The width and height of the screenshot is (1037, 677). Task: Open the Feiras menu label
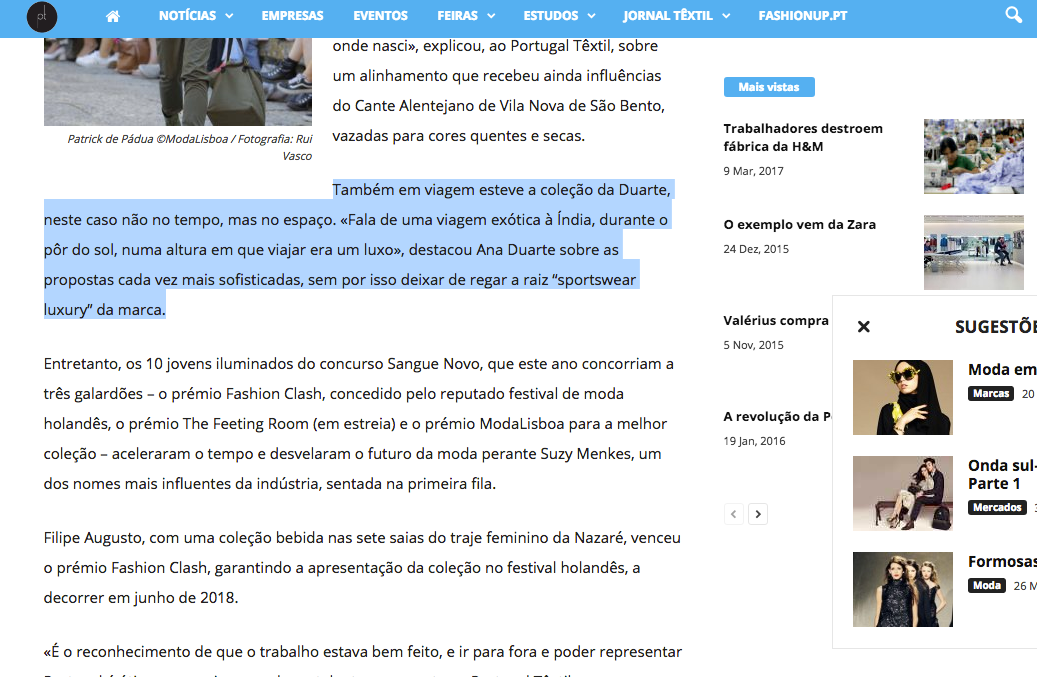pyautogui.click(x=457, y=16)
